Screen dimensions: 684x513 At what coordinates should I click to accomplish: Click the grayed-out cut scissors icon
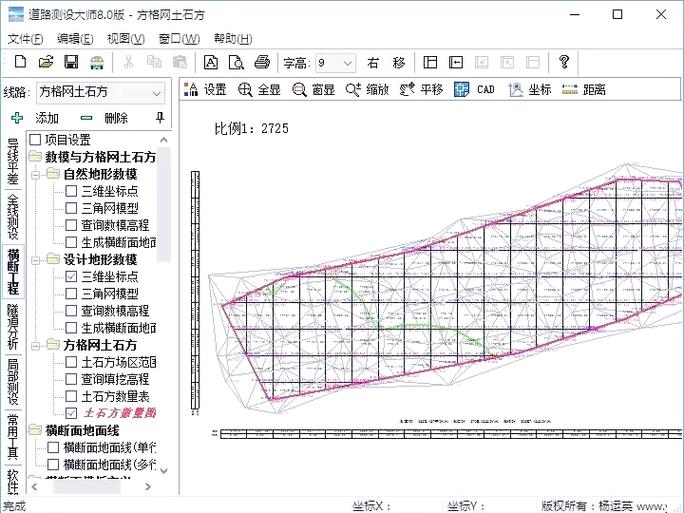click(128, 62)
